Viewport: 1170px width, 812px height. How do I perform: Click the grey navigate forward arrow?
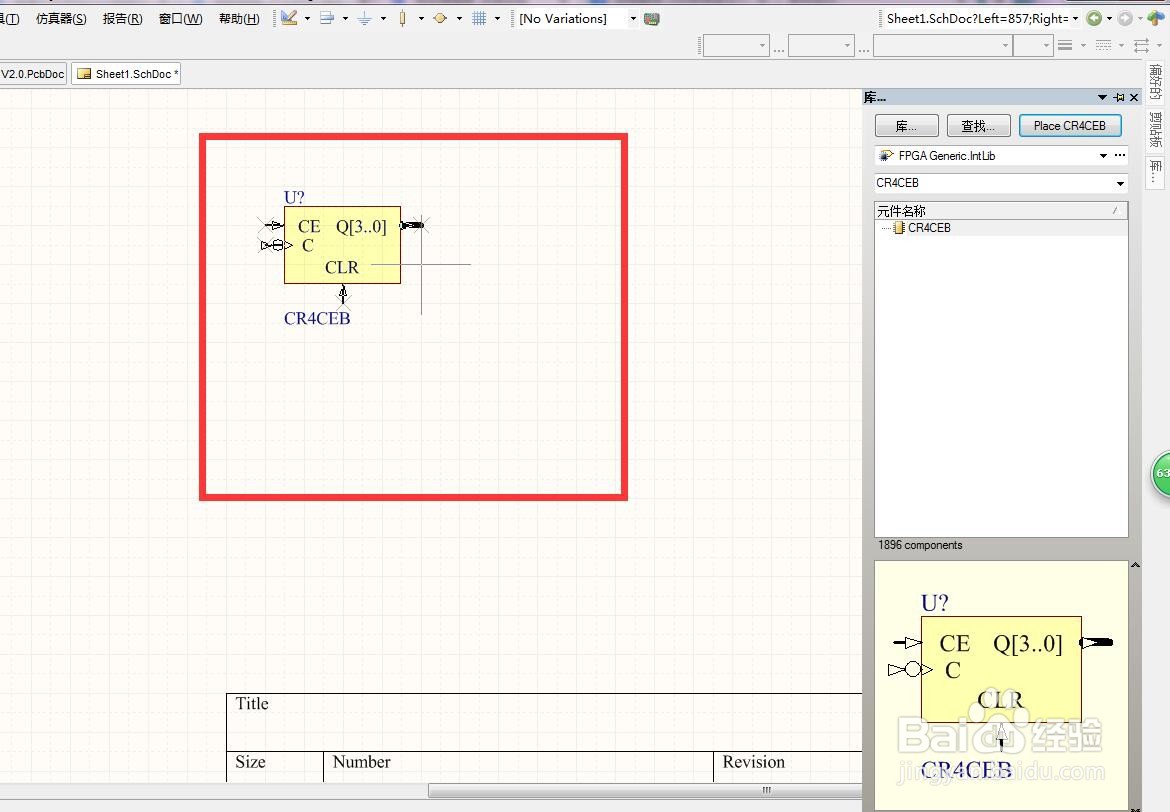pos(1125,19)
